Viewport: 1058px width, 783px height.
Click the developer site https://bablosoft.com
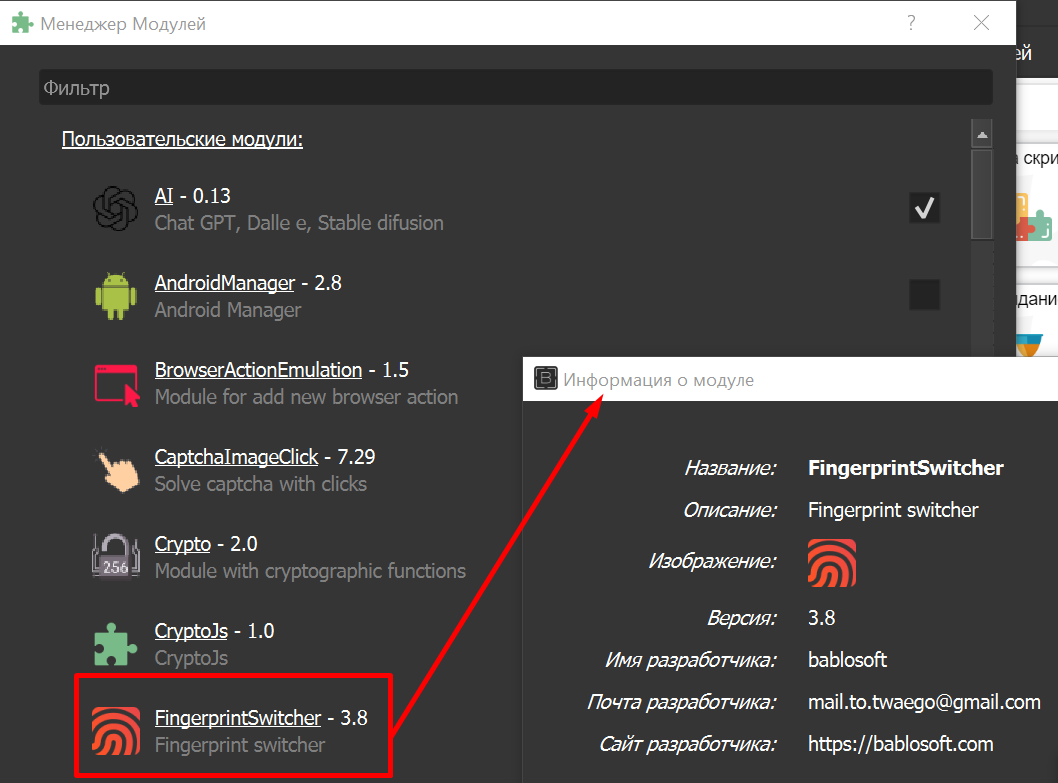900,744
